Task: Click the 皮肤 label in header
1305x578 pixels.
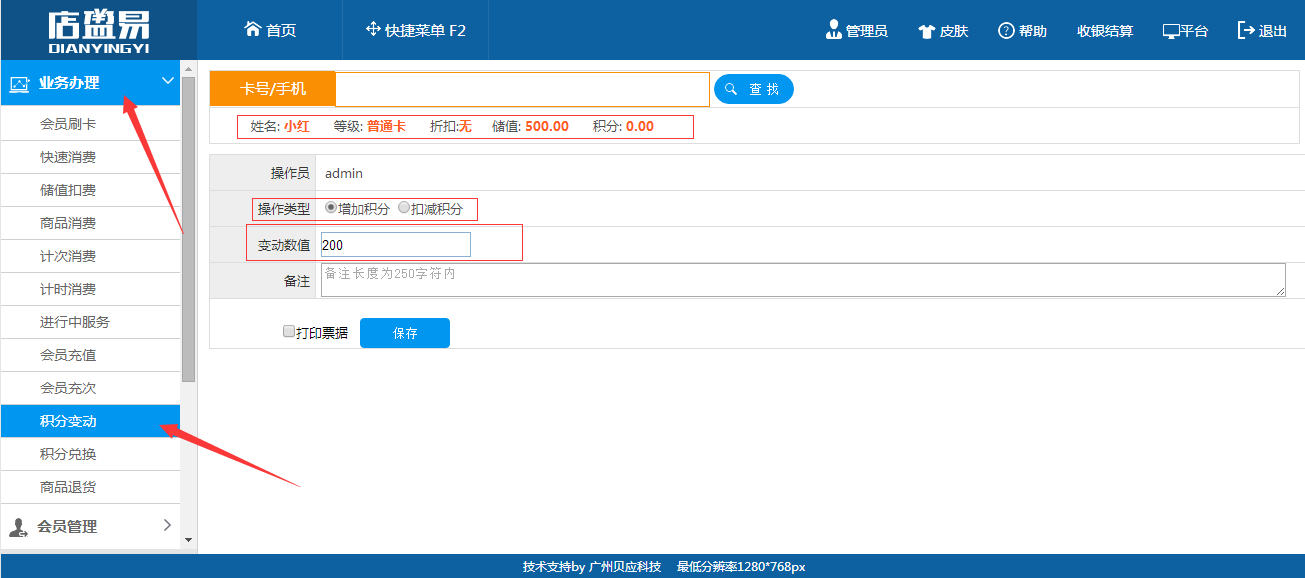Action: pos(954,31)
